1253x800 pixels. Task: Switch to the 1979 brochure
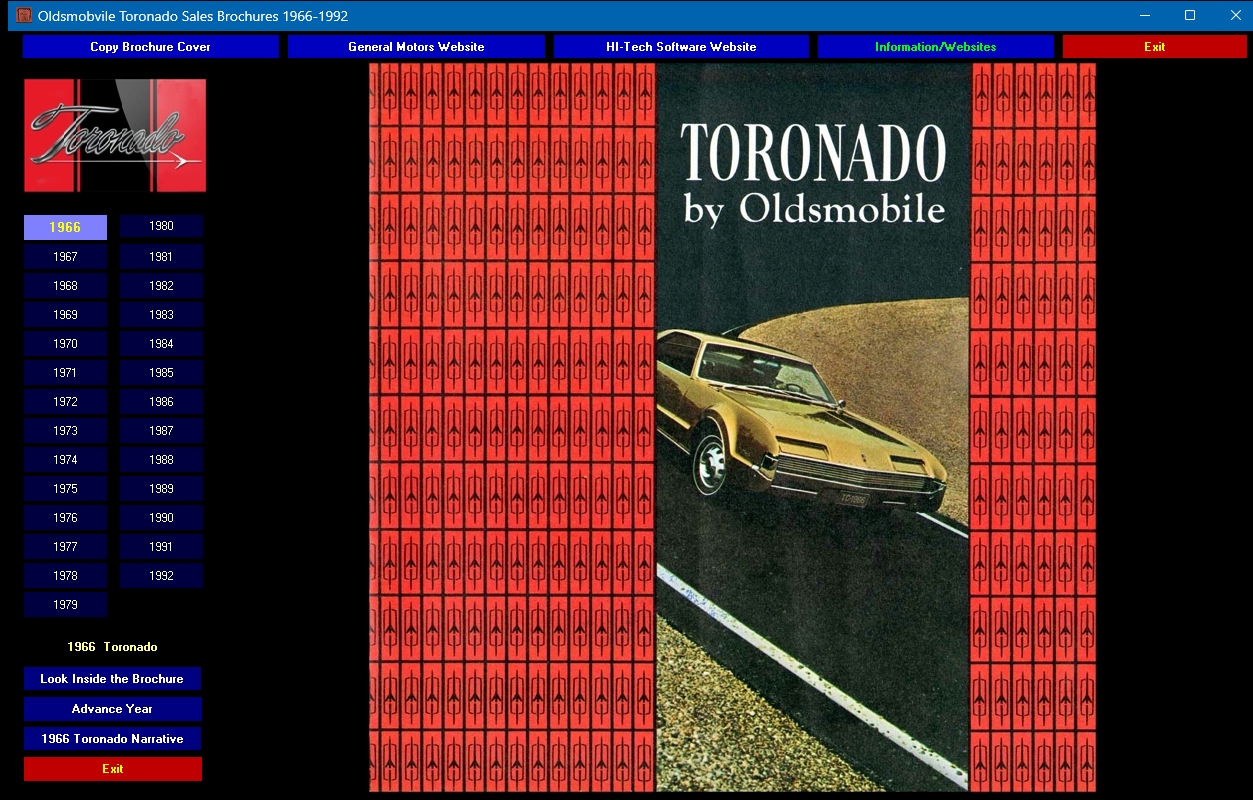tap(65, 605)
